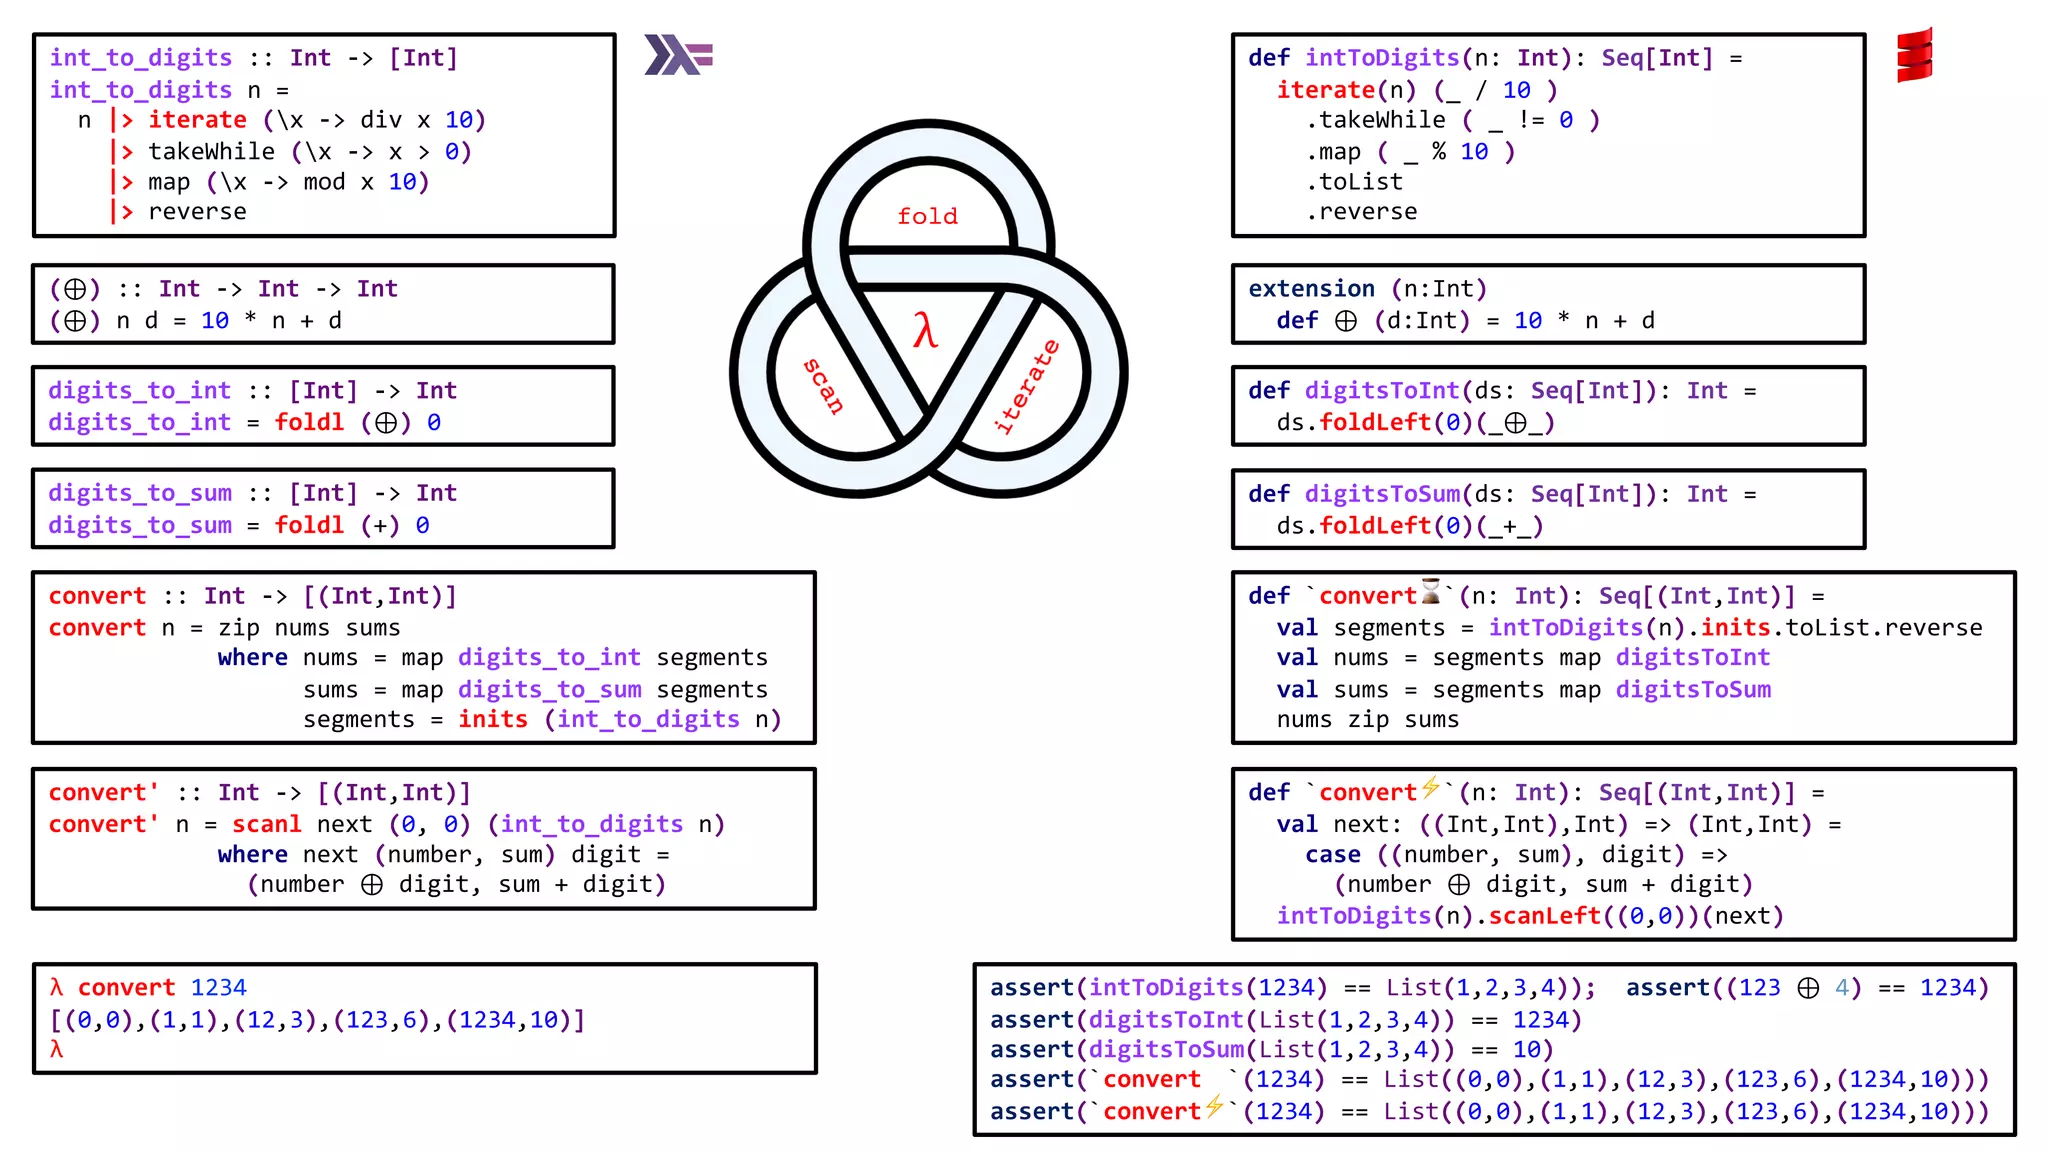2048x1152 pixels.
Task: Click the Haskell line 'map (\x -> mod x 10)'
Action: [289, 182]
